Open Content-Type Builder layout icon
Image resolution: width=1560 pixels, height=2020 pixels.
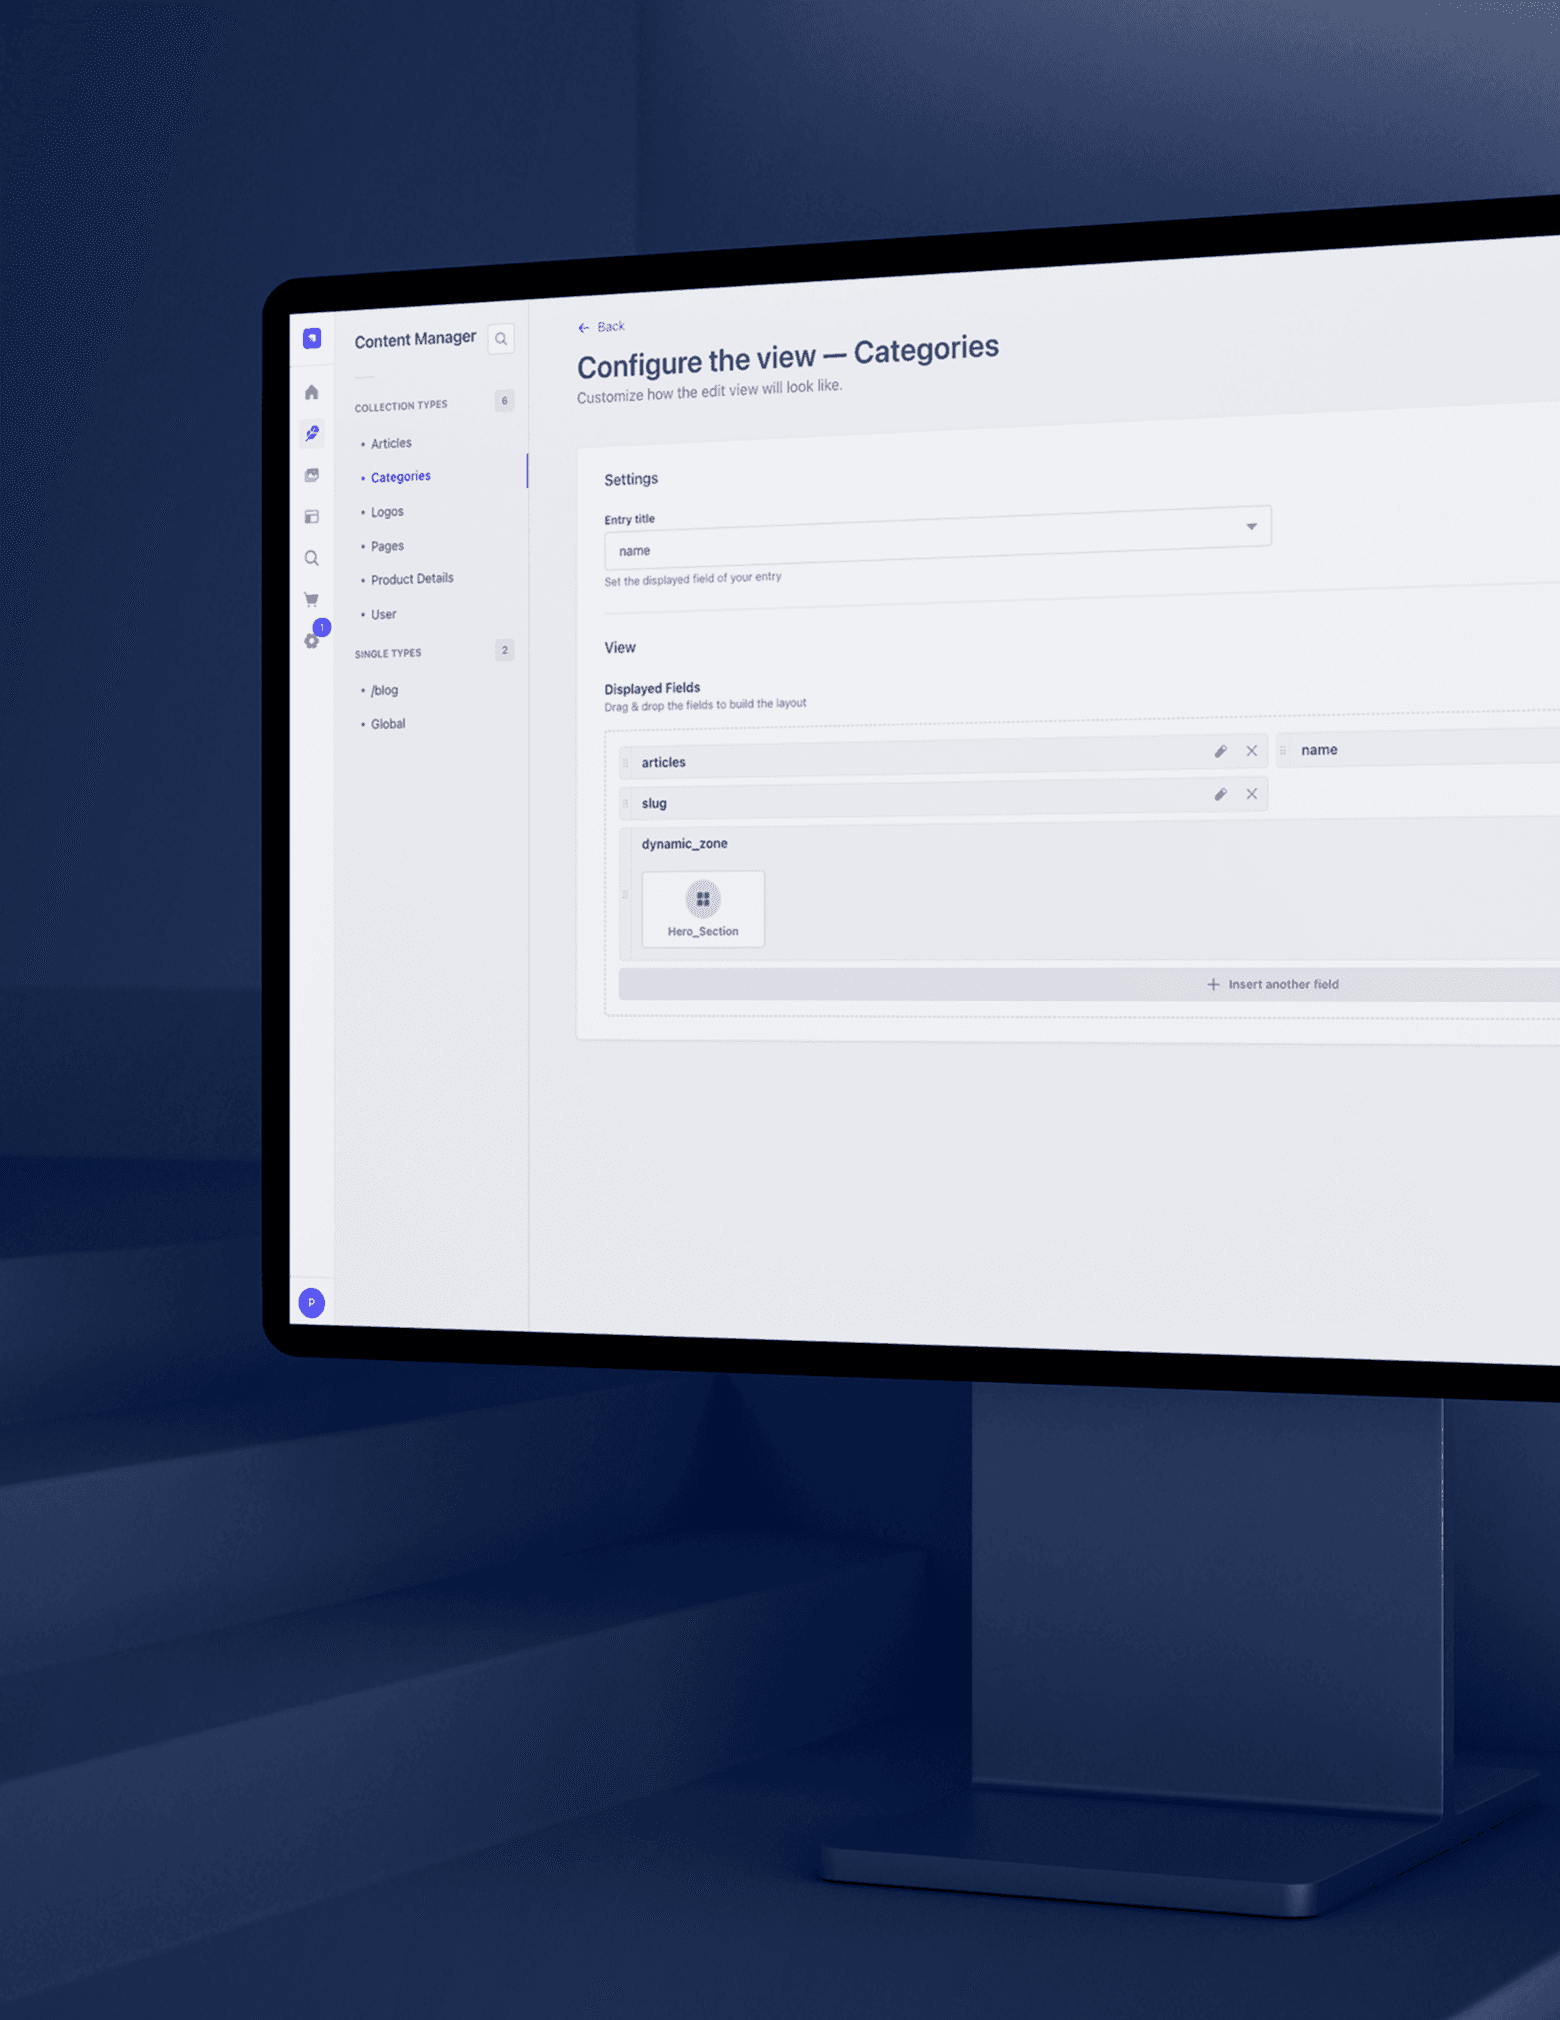pos(312,517)
